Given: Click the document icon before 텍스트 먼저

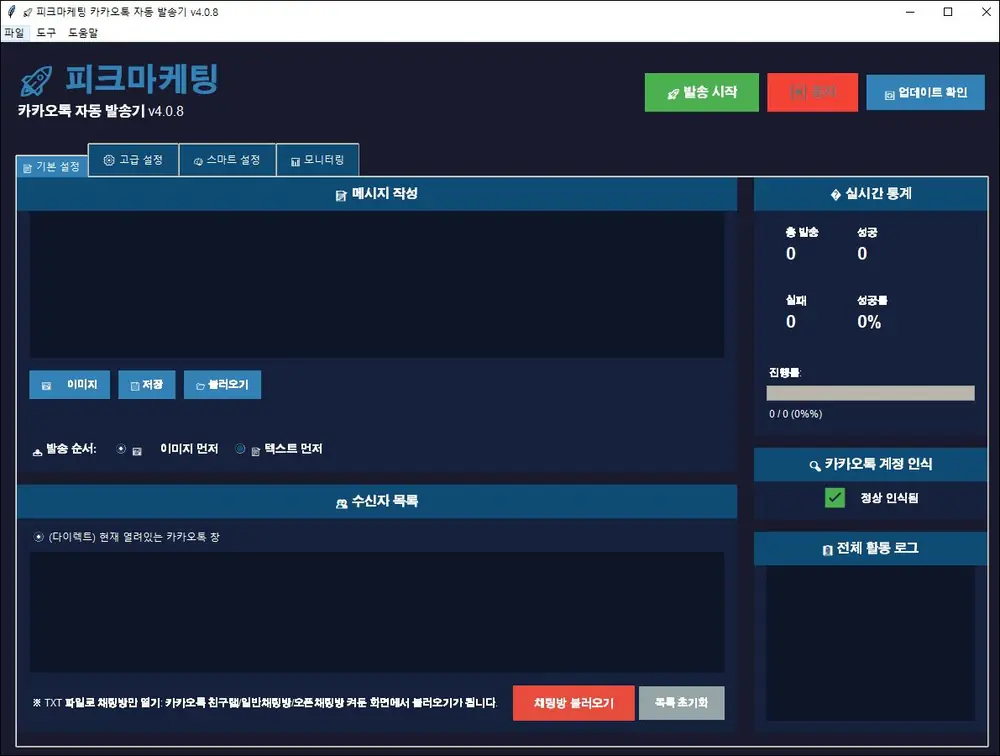Looking at the screenshot, I should [x=255, y=451].
